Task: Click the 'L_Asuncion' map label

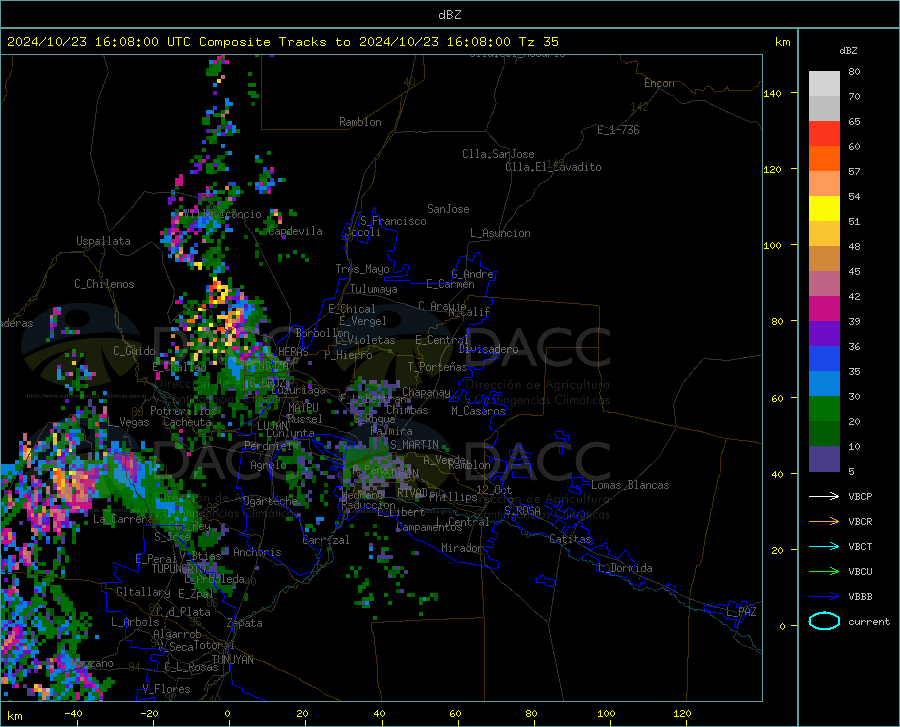Action: [x=500, y=233]
